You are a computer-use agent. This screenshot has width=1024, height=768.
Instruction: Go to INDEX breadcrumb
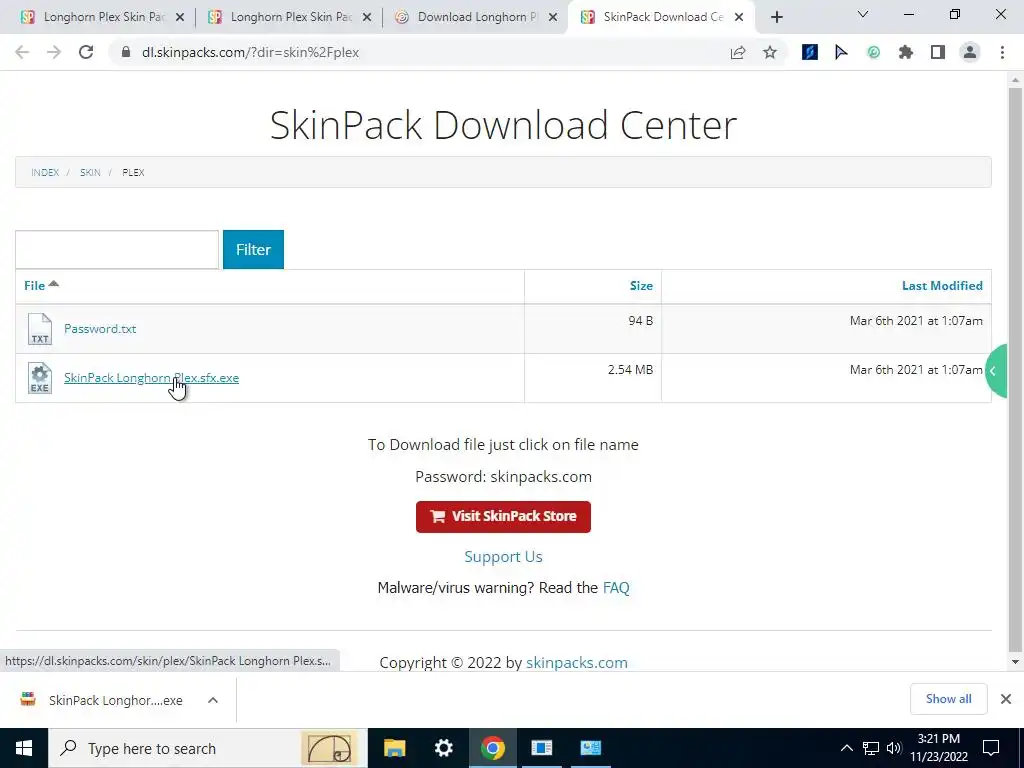coord(45,172)
